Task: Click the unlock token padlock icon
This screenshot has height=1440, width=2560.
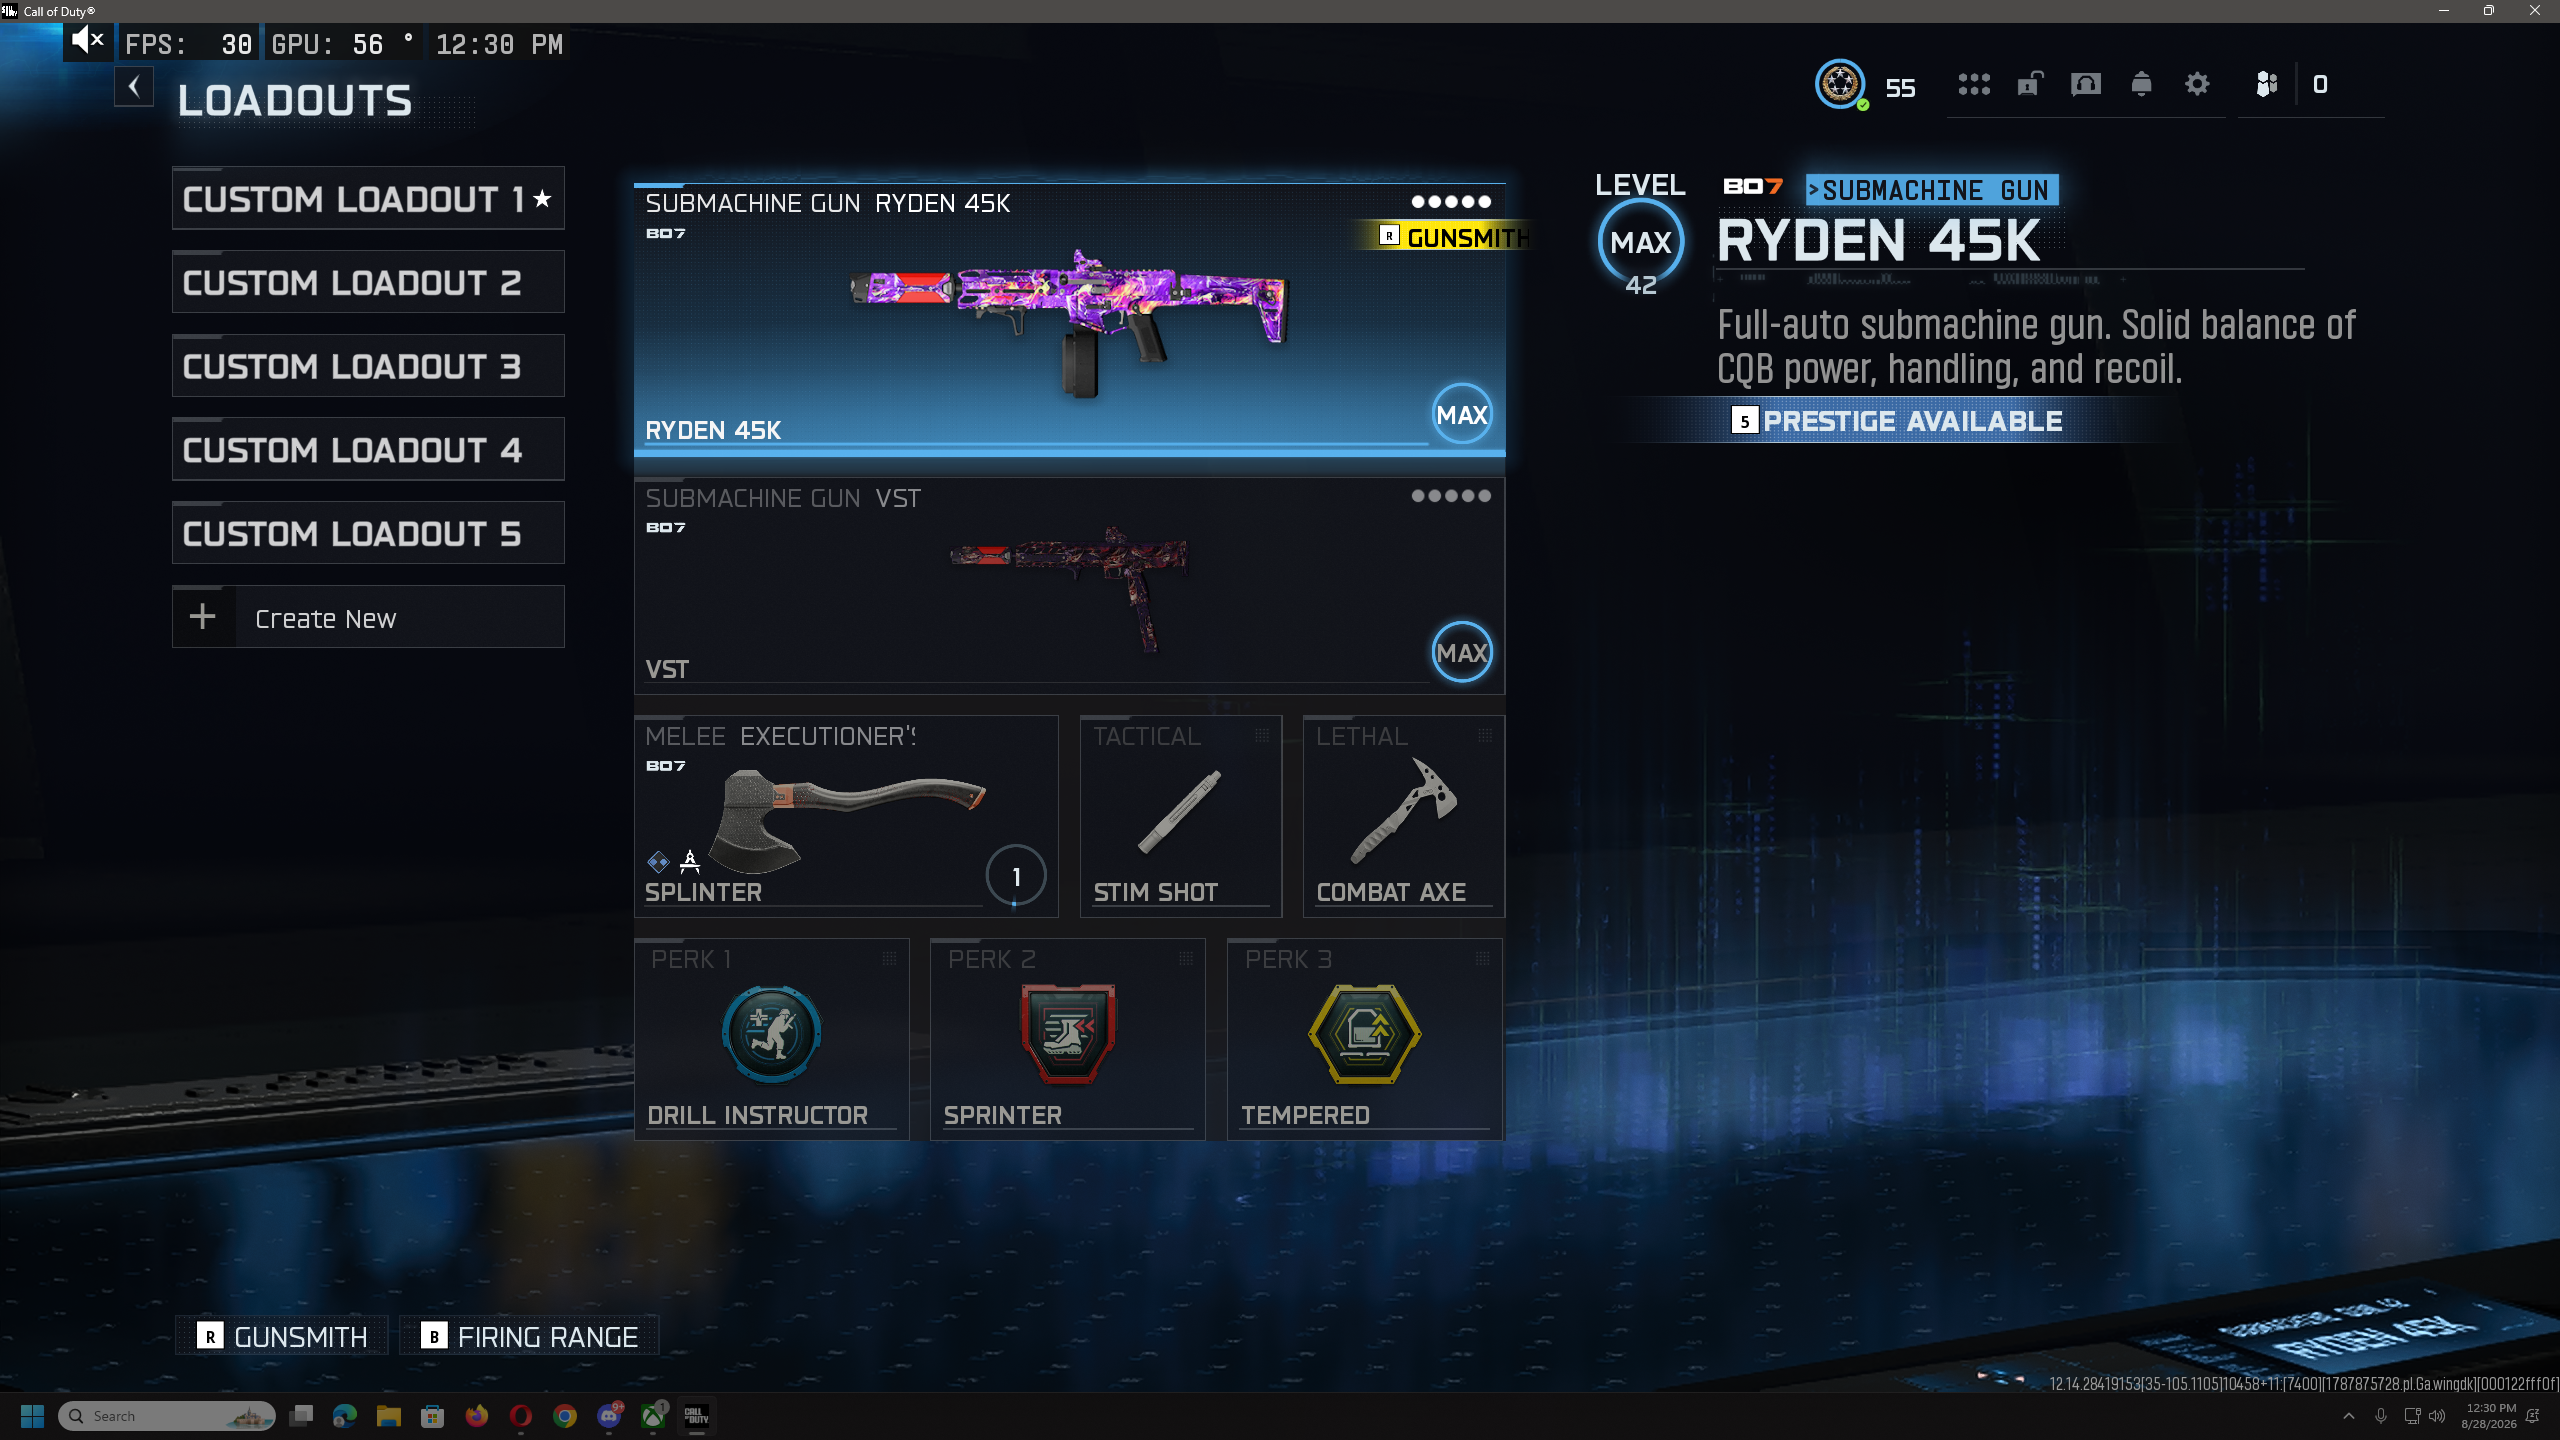Action: [2029, 84]
